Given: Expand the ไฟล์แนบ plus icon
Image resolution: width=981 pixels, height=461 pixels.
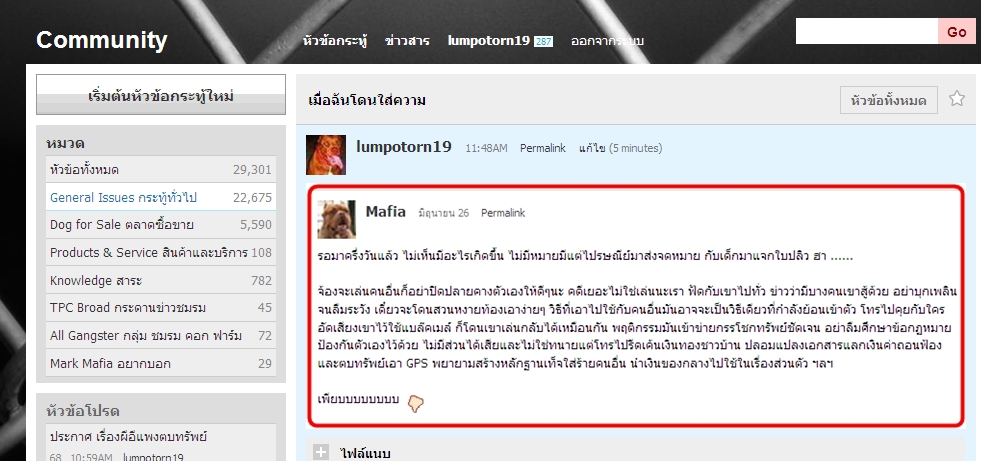Looking at the screenshot, I should click(320, 452).
